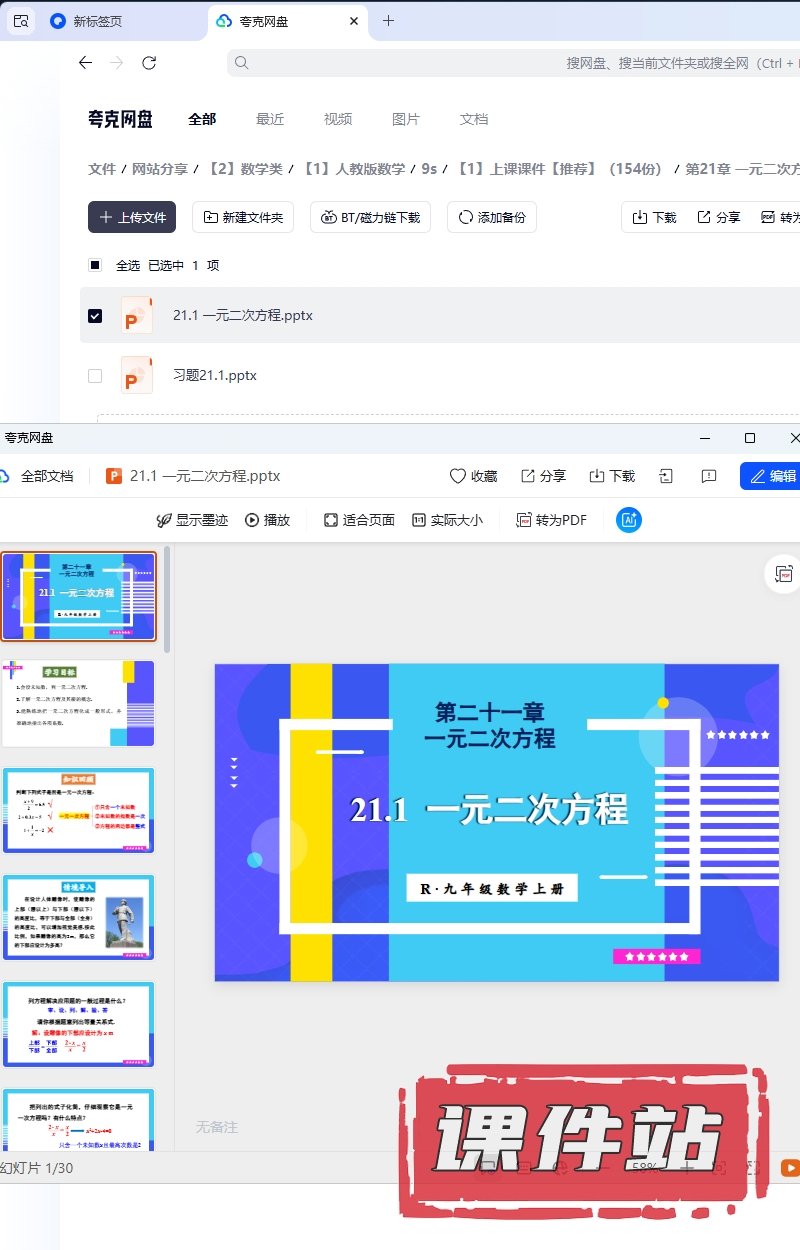Uncheck the 21.1 一元二次方程.pptx checkbox
The height and width of the screenshot is (1250, 800).
95,315
